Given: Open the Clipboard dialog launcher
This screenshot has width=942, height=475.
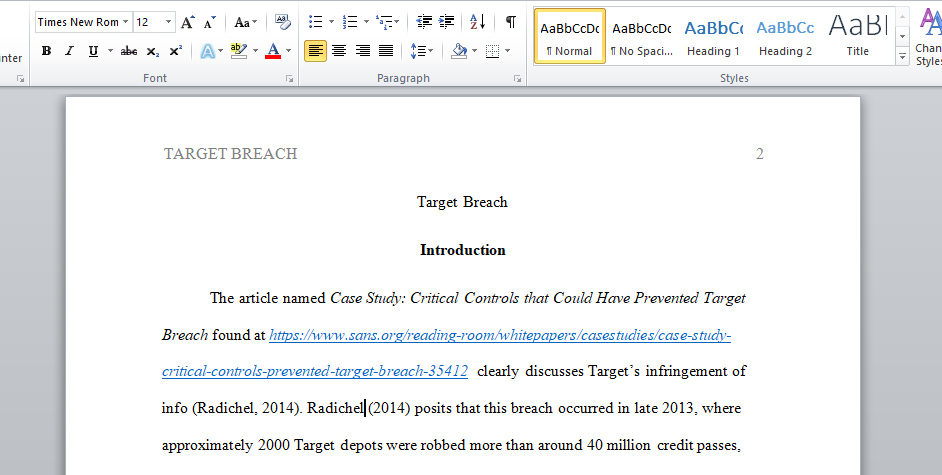Looking at the screenshot, I should coord(20,79).
